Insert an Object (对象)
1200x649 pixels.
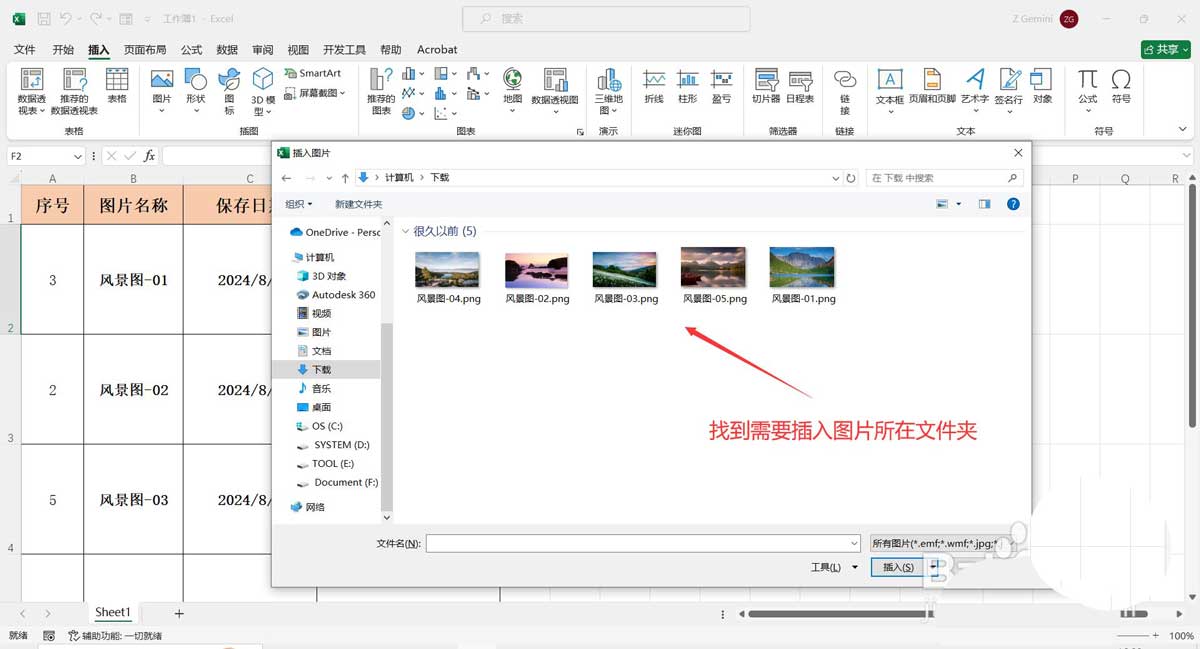pyautogui.click(x=1042, y=87)
